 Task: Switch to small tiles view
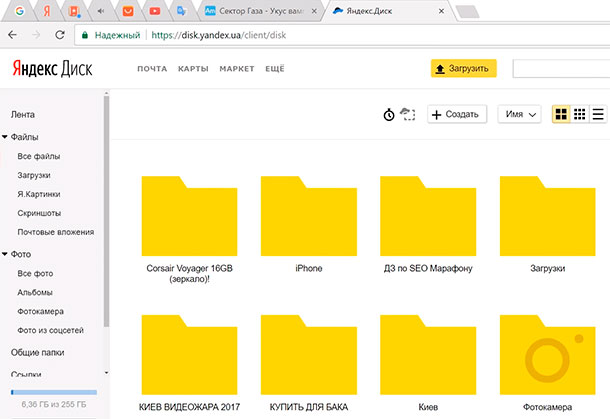(580, 115)
